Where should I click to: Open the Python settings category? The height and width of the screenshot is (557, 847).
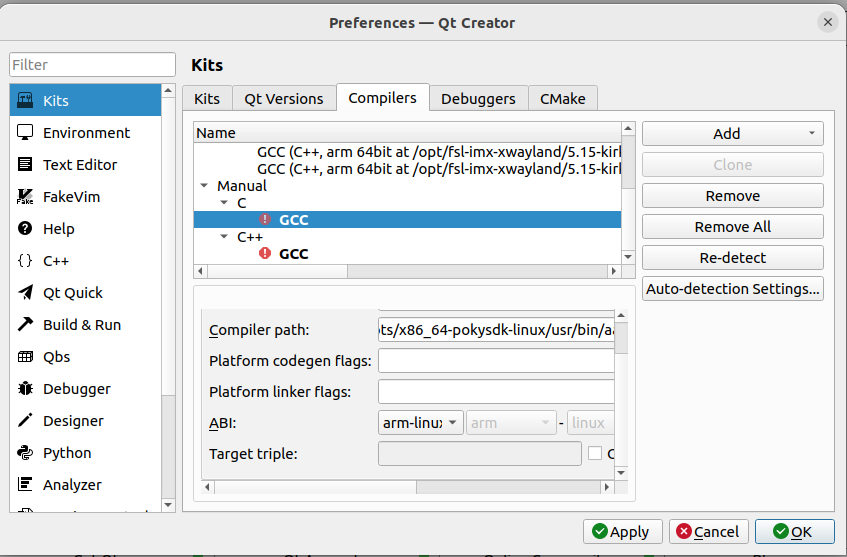point(67,453)
